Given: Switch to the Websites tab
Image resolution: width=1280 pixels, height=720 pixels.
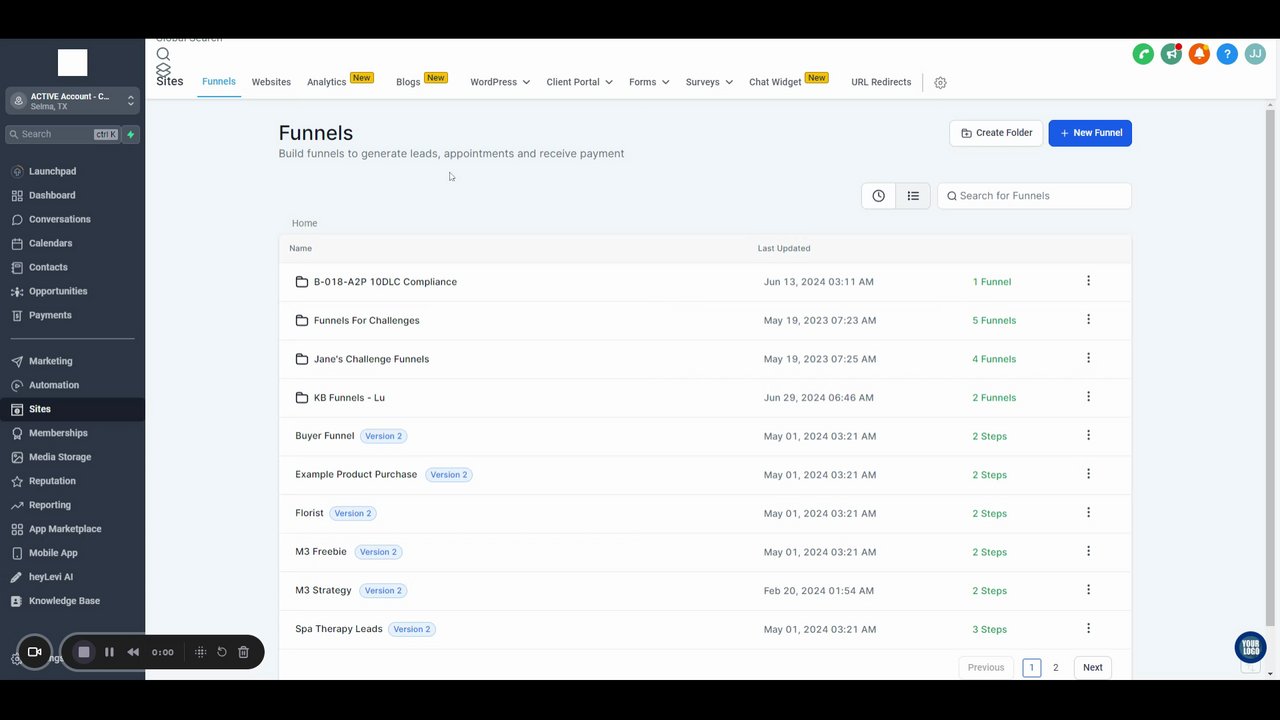Looking at the screenshot, I should 271,82.
